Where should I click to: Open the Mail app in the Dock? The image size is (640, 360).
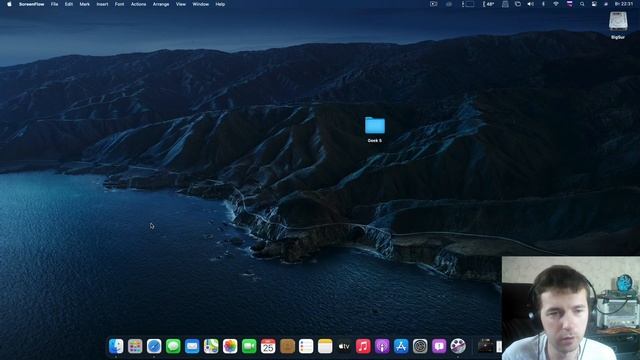pos(192,346)
